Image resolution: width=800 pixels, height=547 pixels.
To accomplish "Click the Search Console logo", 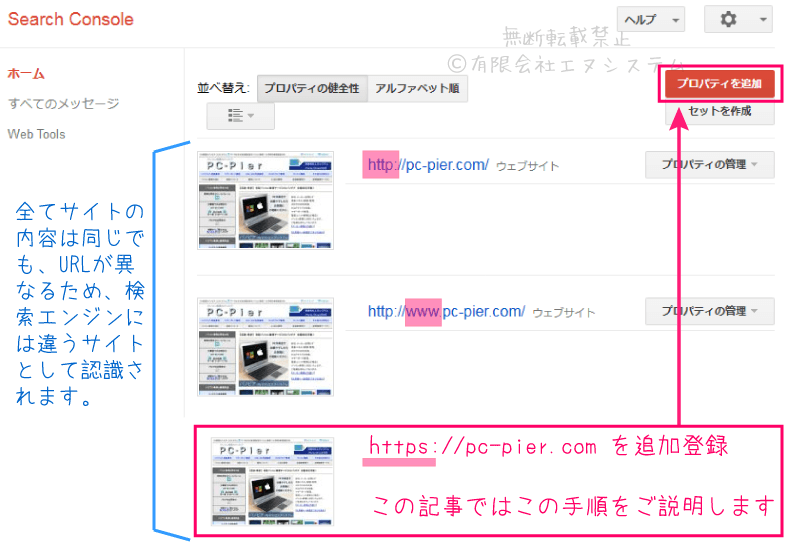I will pos(70,19).
